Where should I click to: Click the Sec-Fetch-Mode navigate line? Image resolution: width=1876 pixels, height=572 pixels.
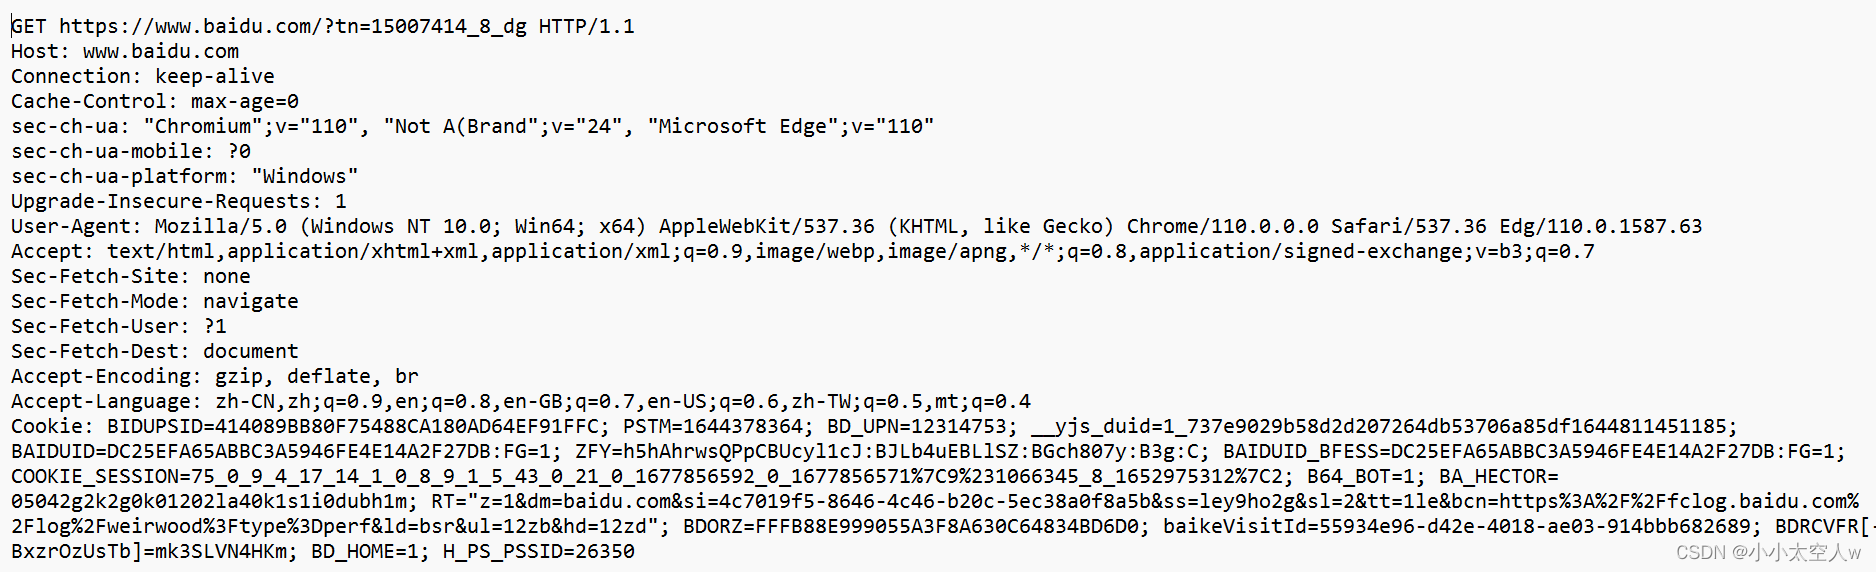click(x=155, y=301)
